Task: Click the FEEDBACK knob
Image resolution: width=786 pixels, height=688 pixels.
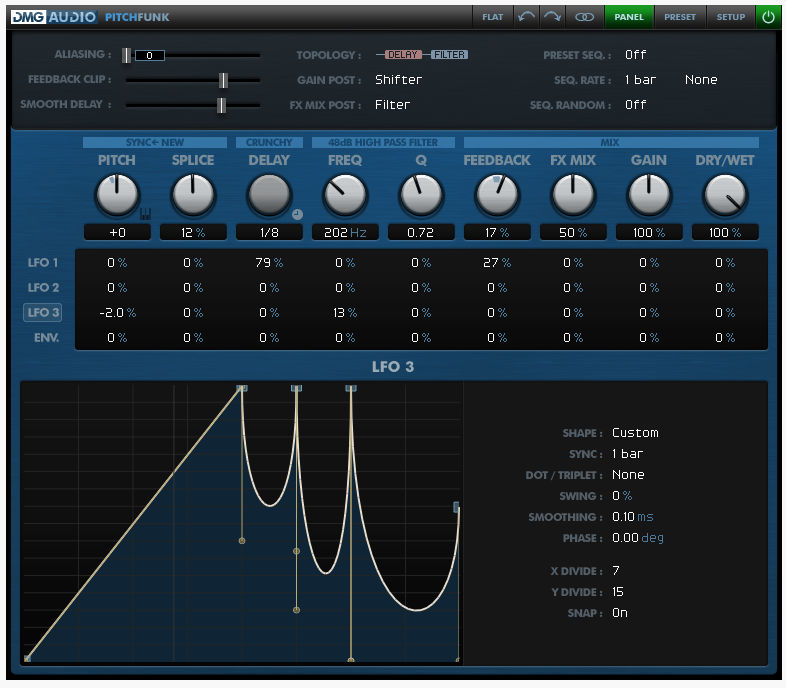Action: [x=497, y=195]
